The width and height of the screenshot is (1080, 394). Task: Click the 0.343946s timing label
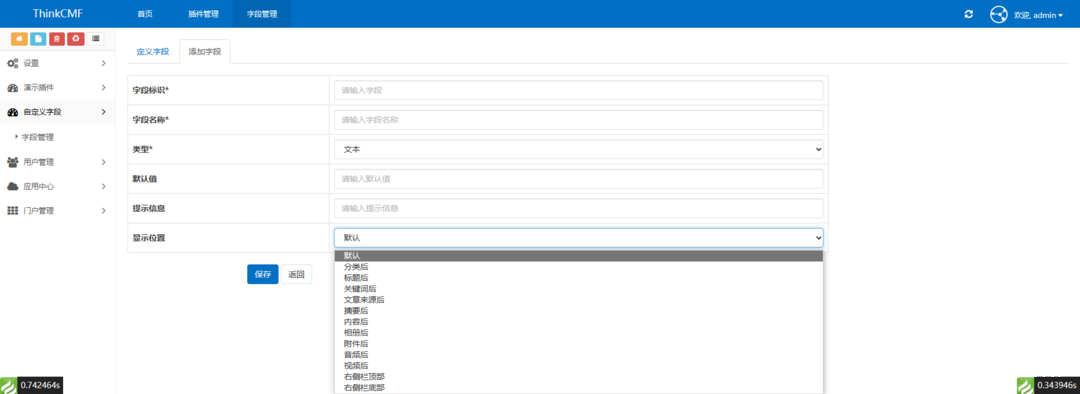coord(1057,385)
